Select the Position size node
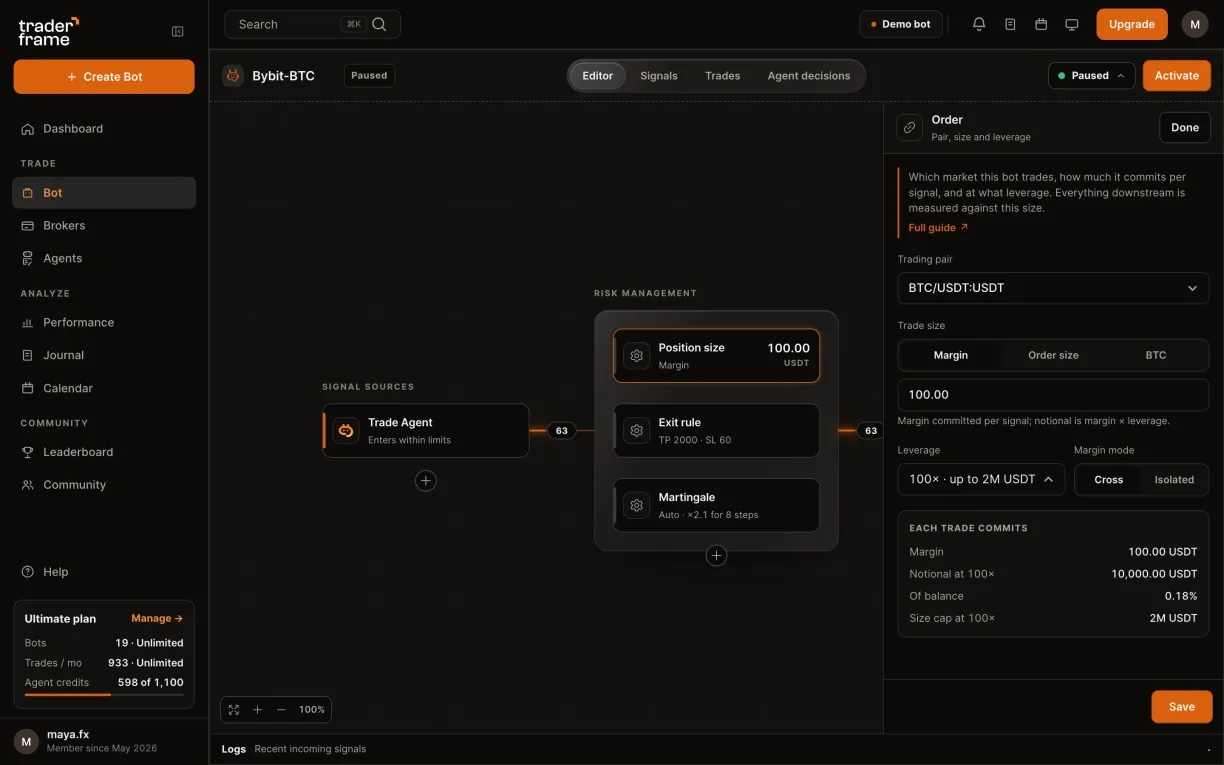The height and width of the screenshot is (765, 1224). tap(716, 356)
